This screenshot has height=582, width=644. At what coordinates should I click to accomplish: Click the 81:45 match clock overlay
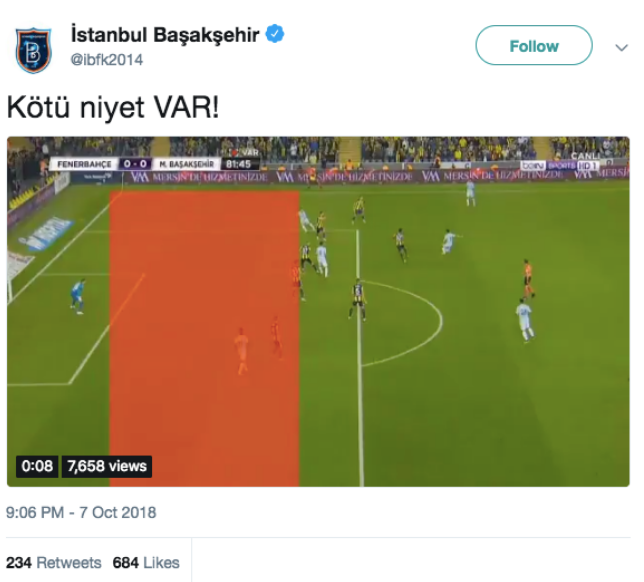point(239,164)
